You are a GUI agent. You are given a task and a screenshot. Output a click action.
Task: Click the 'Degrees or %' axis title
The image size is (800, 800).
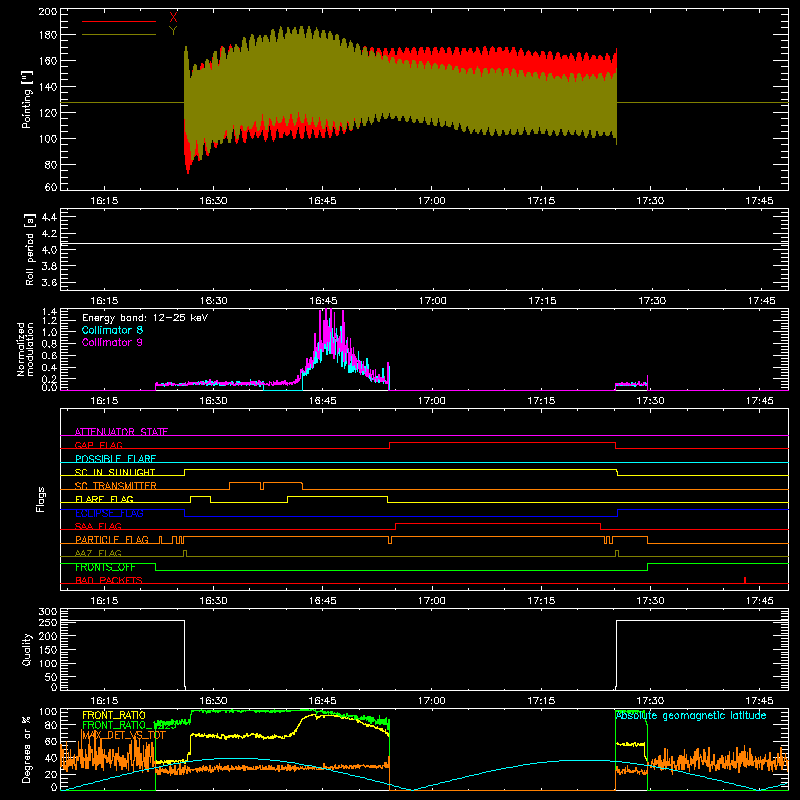click(x=27, y=750)
